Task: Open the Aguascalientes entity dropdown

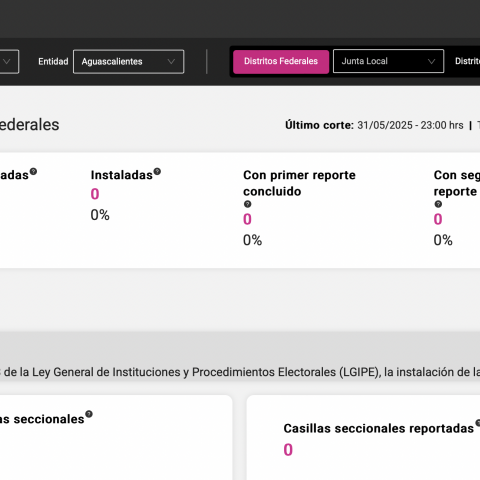Action: pos(128,61)
